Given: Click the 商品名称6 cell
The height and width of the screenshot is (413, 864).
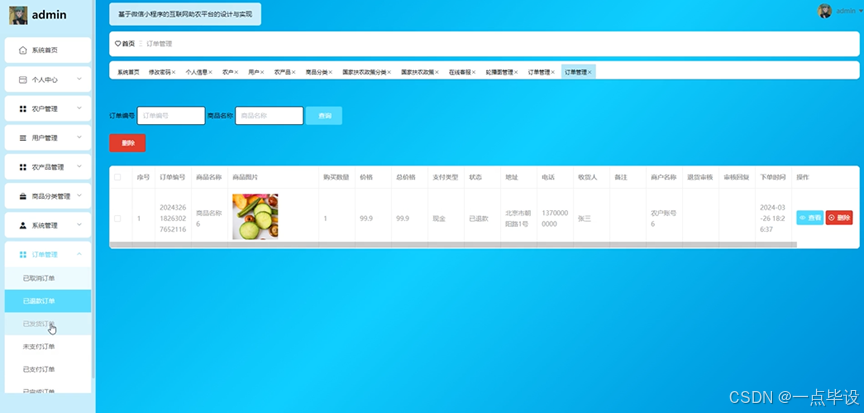Looking at the screenshot, I should tap(209, 219).
